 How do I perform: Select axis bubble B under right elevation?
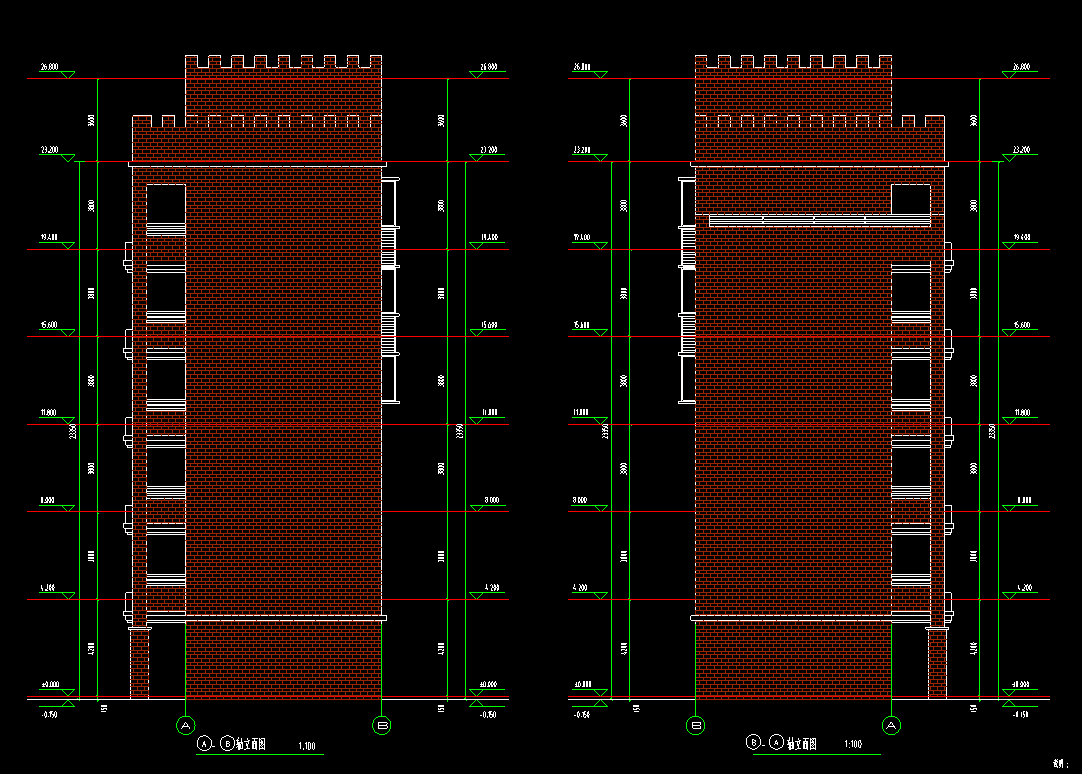[x=696, y=725]
